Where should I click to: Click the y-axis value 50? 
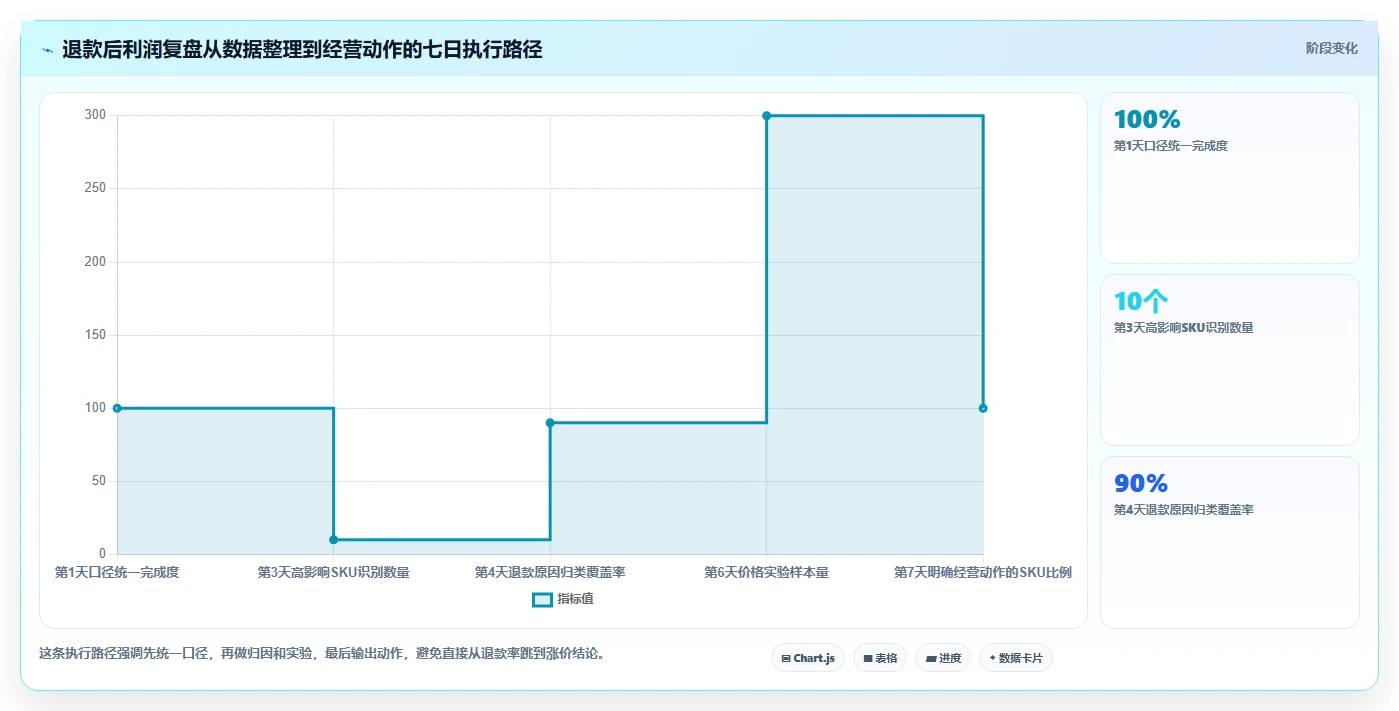coord(98,481)
